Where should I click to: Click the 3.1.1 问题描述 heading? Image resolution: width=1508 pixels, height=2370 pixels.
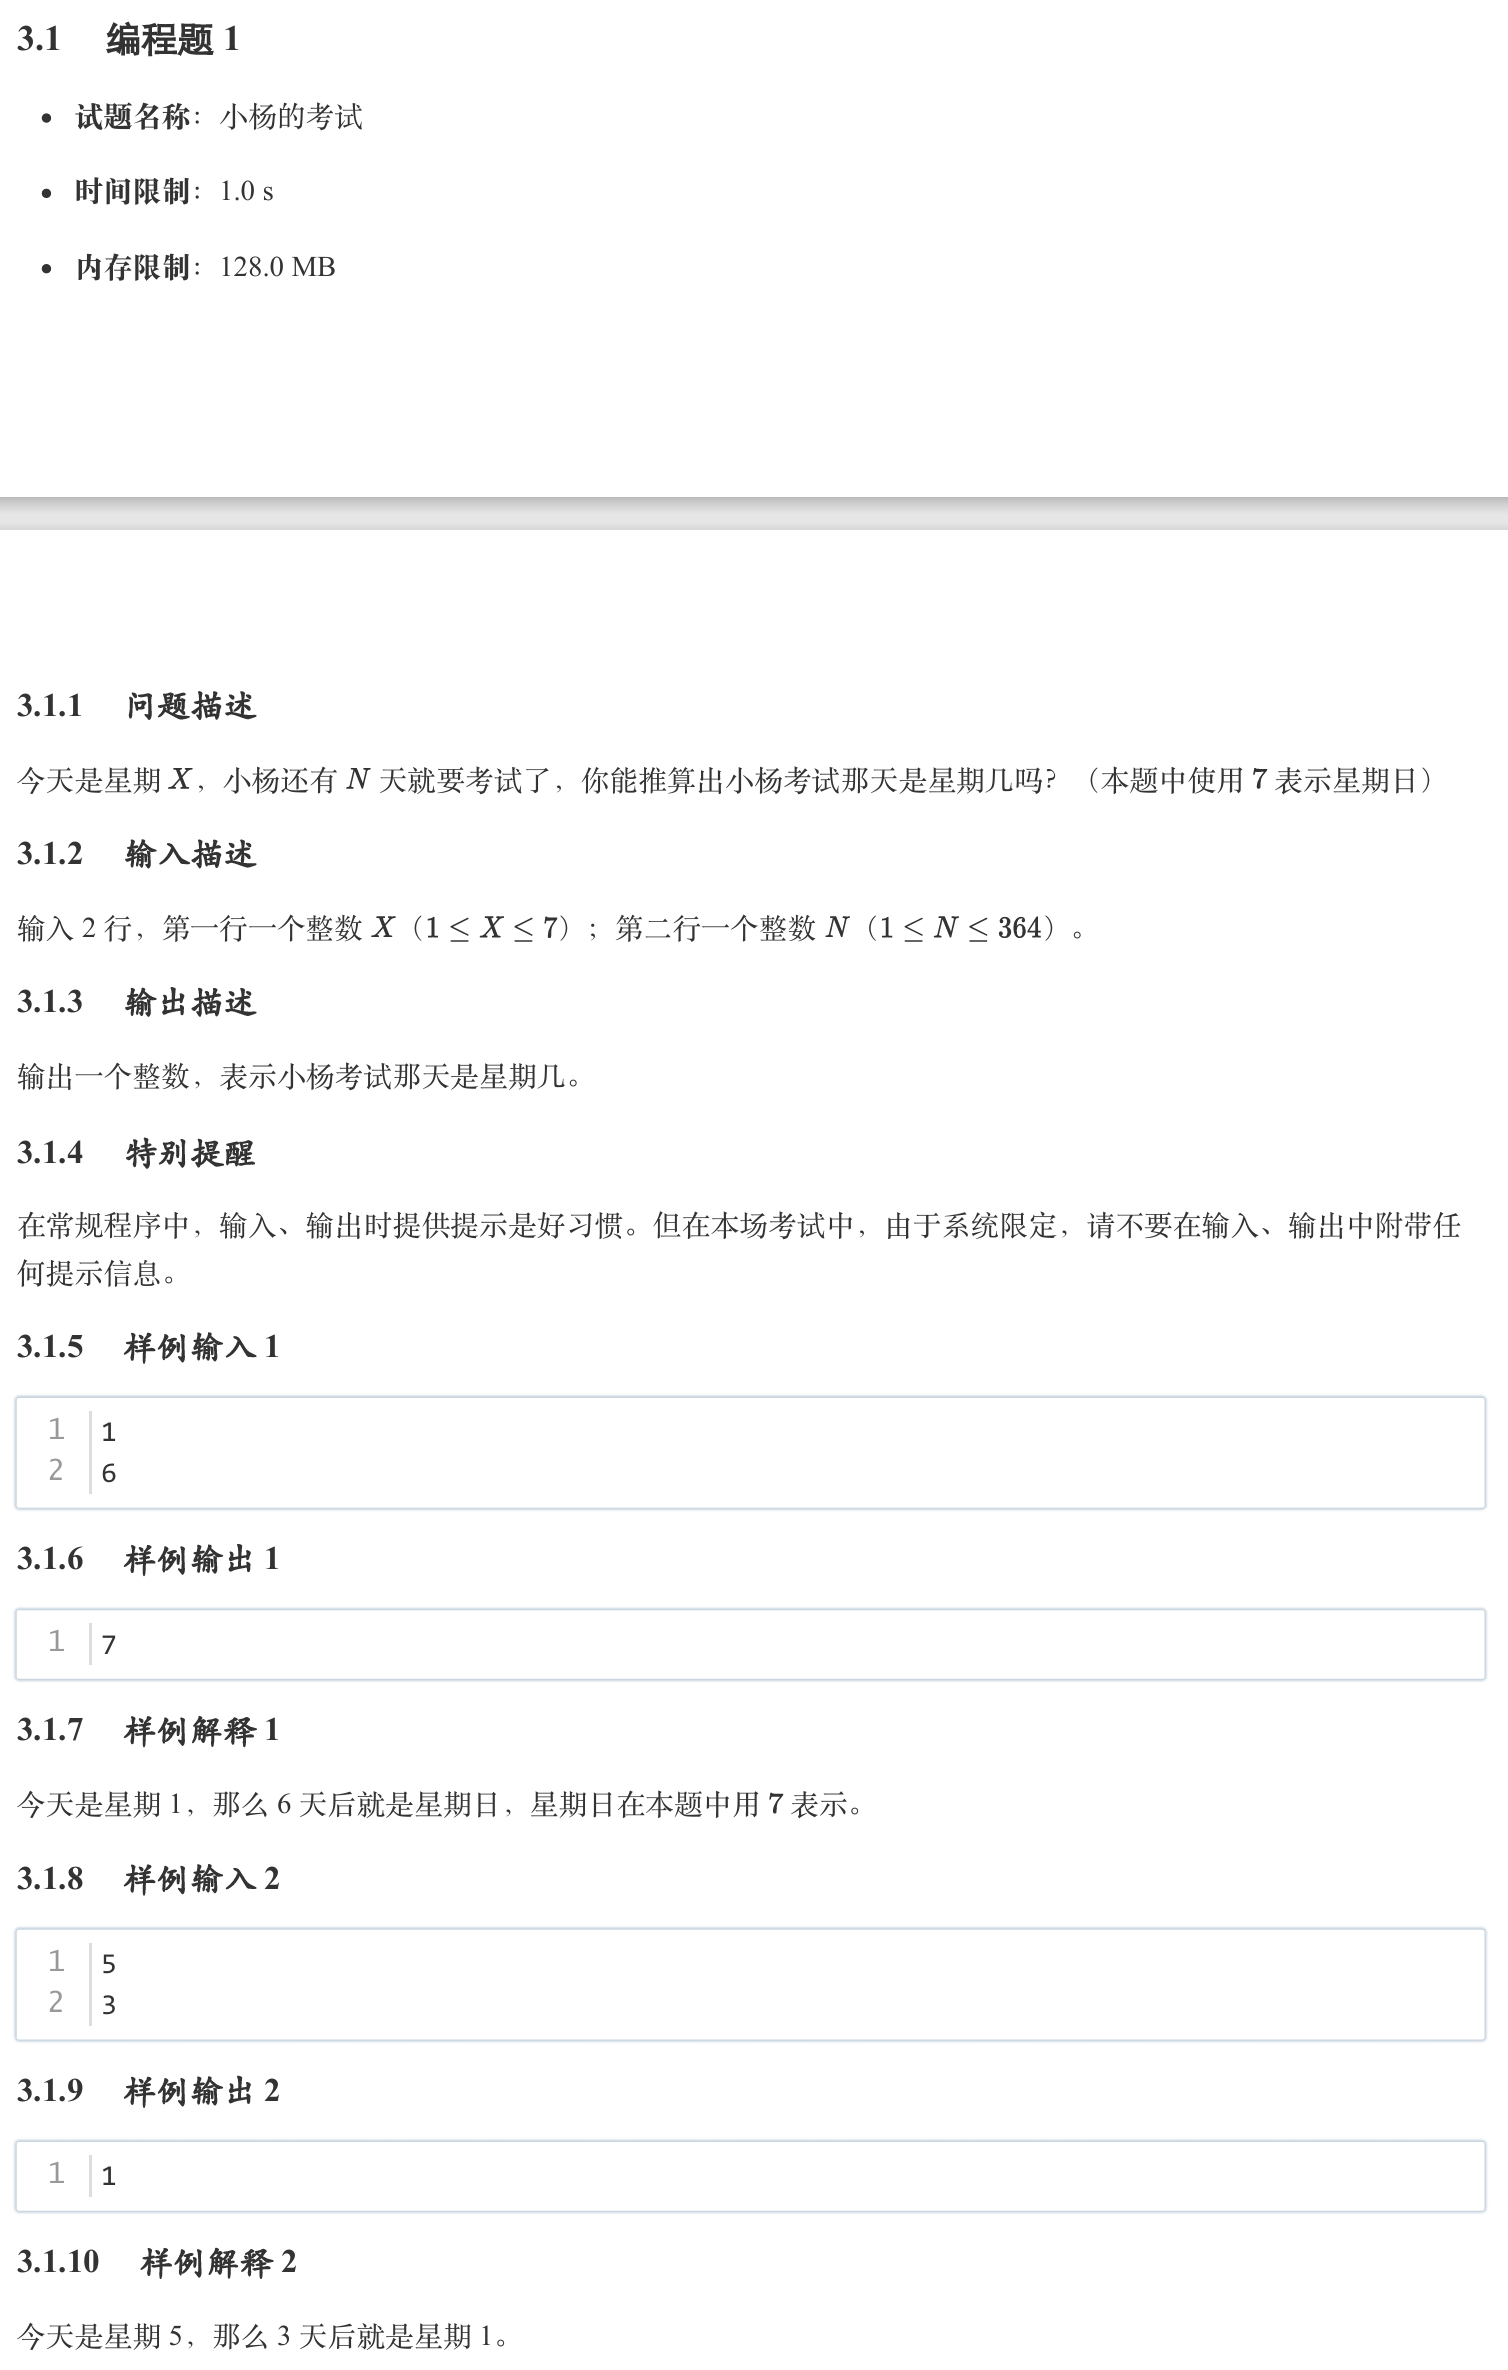point(137,706)
